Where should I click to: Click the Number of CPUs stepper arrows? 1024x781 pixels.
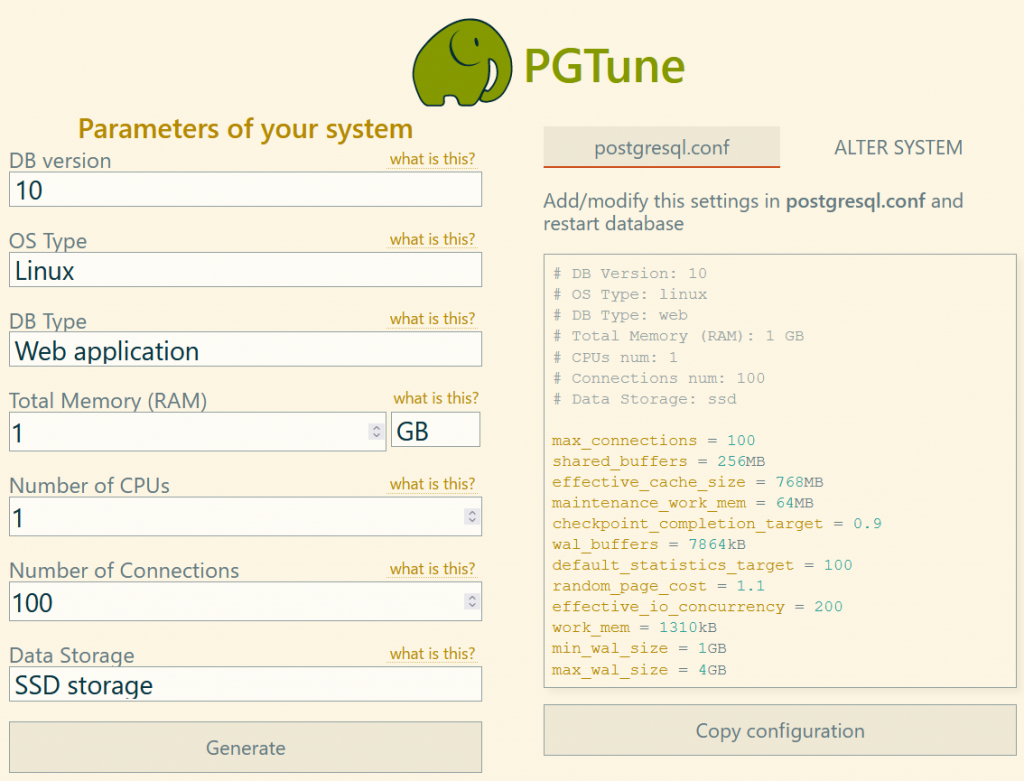(x=471, y=517)
